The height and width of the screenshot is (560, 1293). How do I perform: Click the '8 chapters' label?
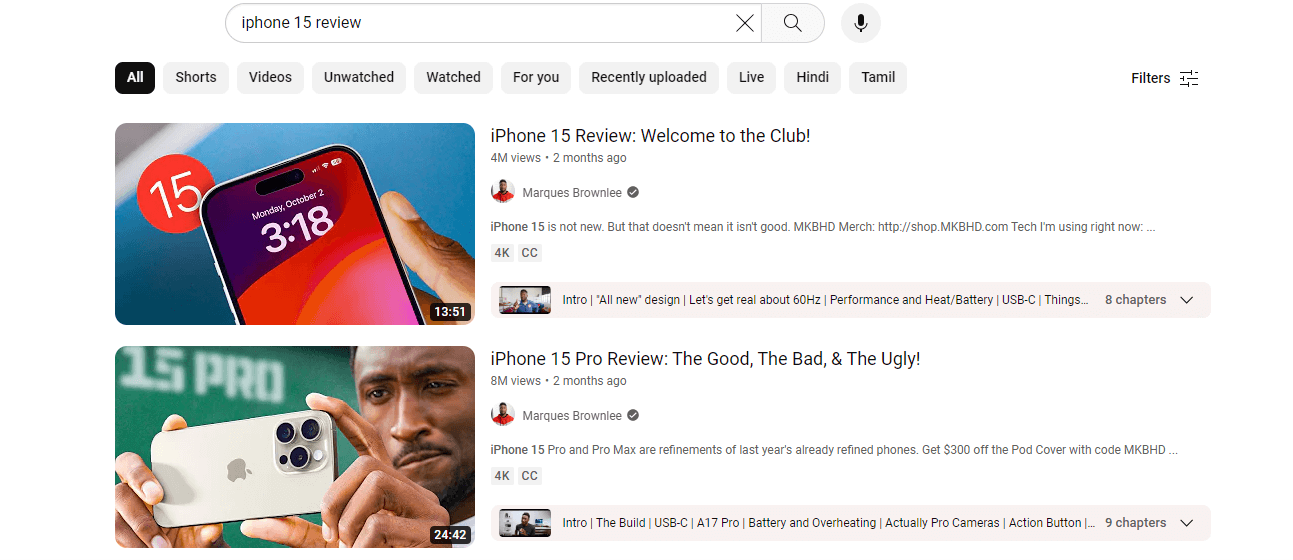tap(1135, 300)
